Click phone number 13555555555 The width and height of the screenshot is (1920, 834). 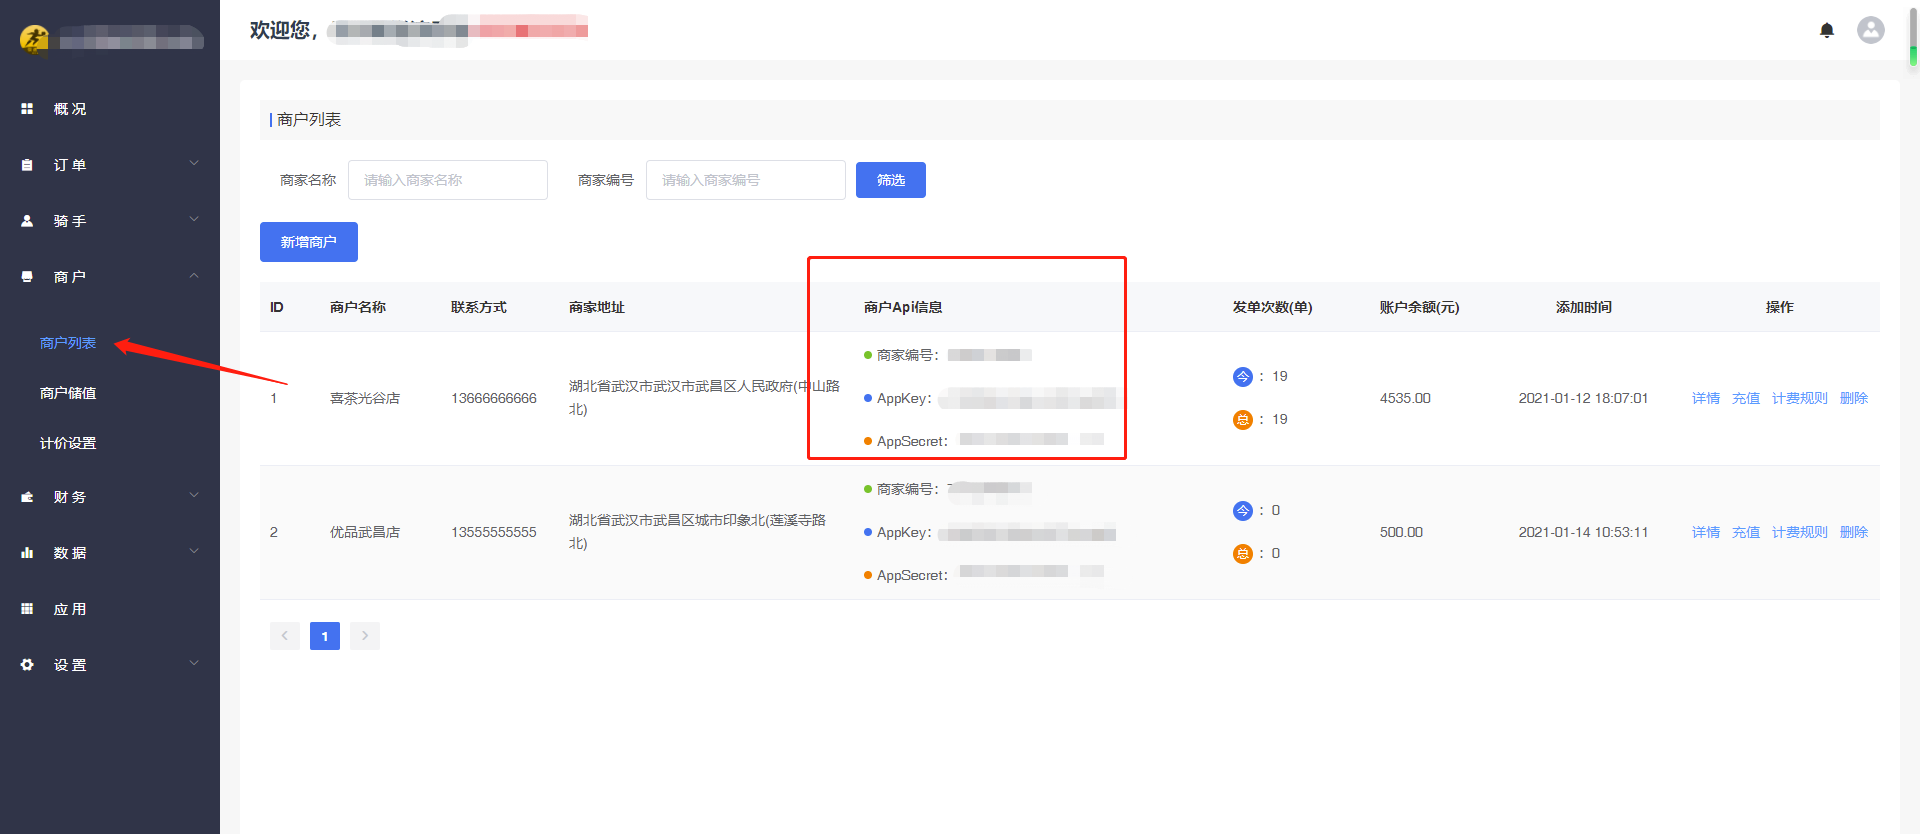pyautogui.click(x=494, y=532)
